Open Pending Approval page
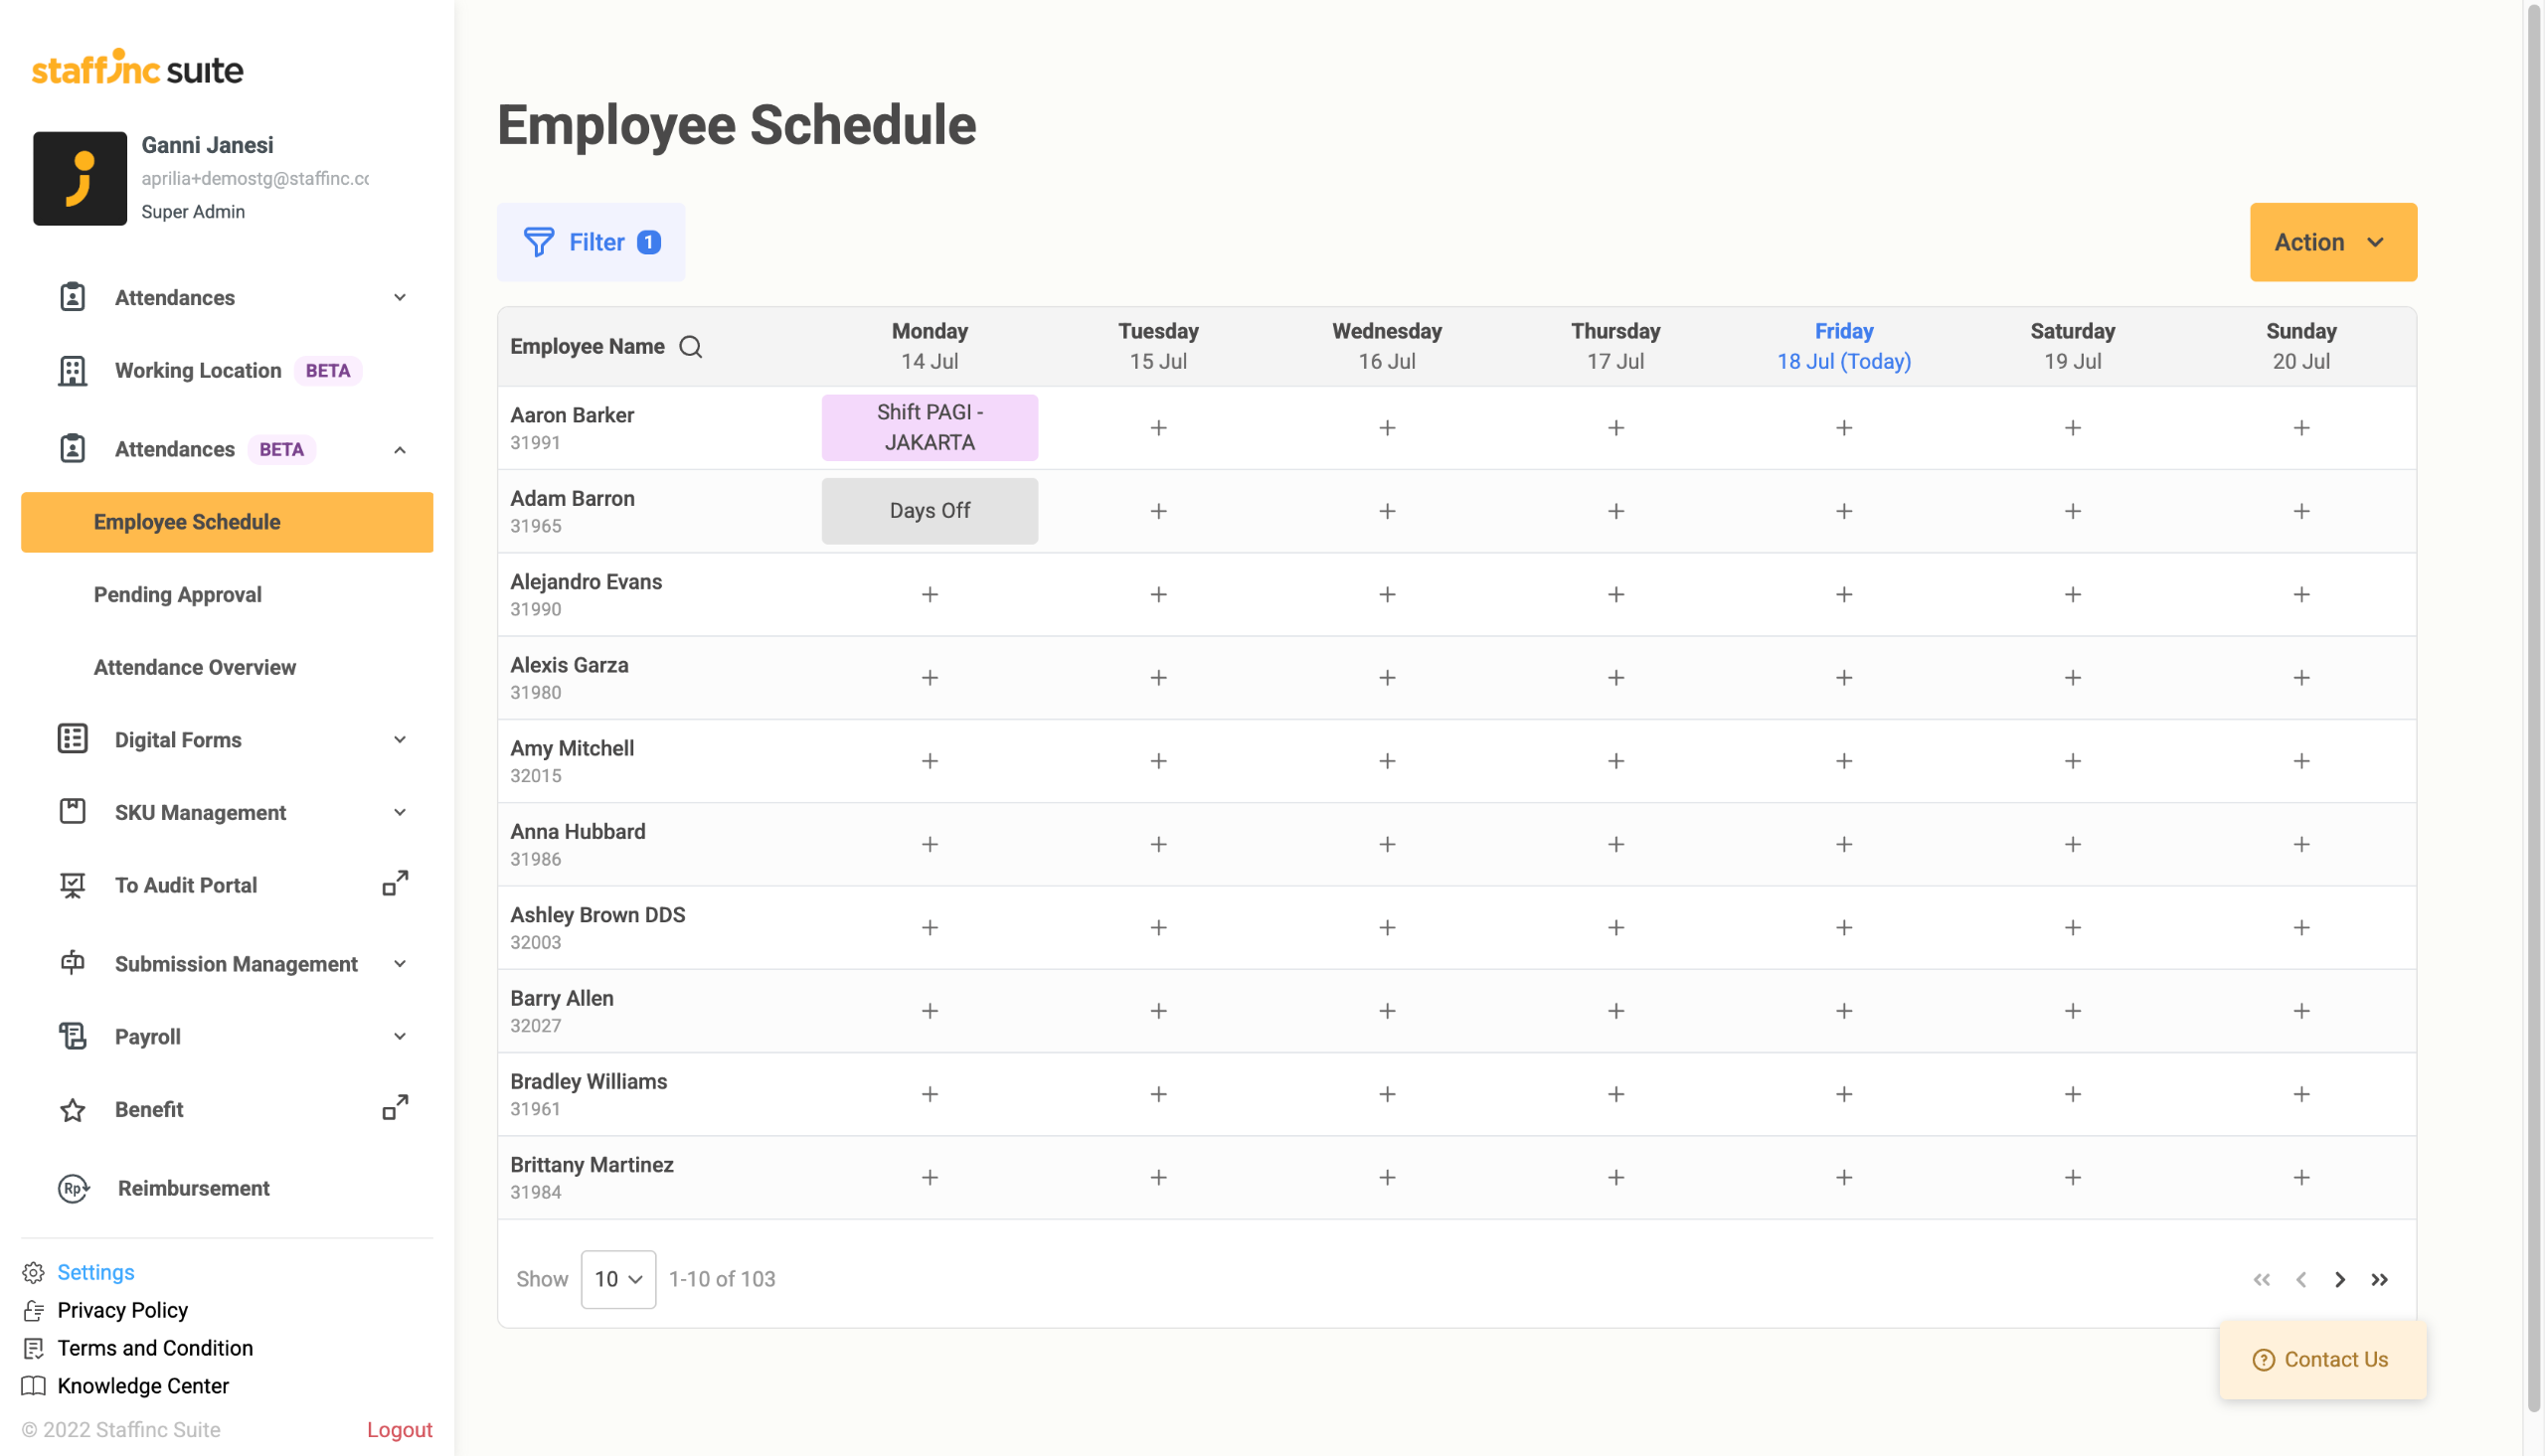The height and width of the screenshot is (1456, 2545). click(x=177, y=594)
